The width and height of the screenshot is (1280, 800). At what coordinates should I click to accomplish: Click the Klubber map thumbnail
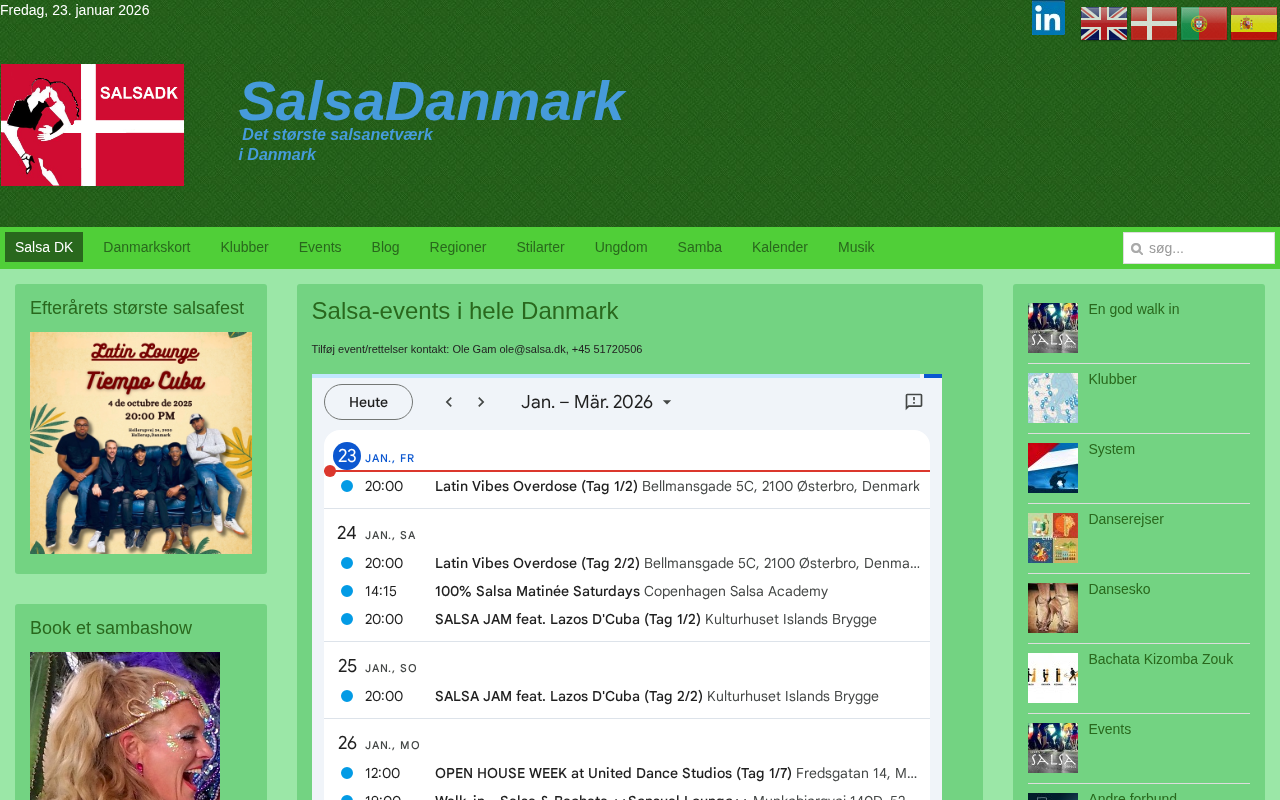pos(1053,398)
